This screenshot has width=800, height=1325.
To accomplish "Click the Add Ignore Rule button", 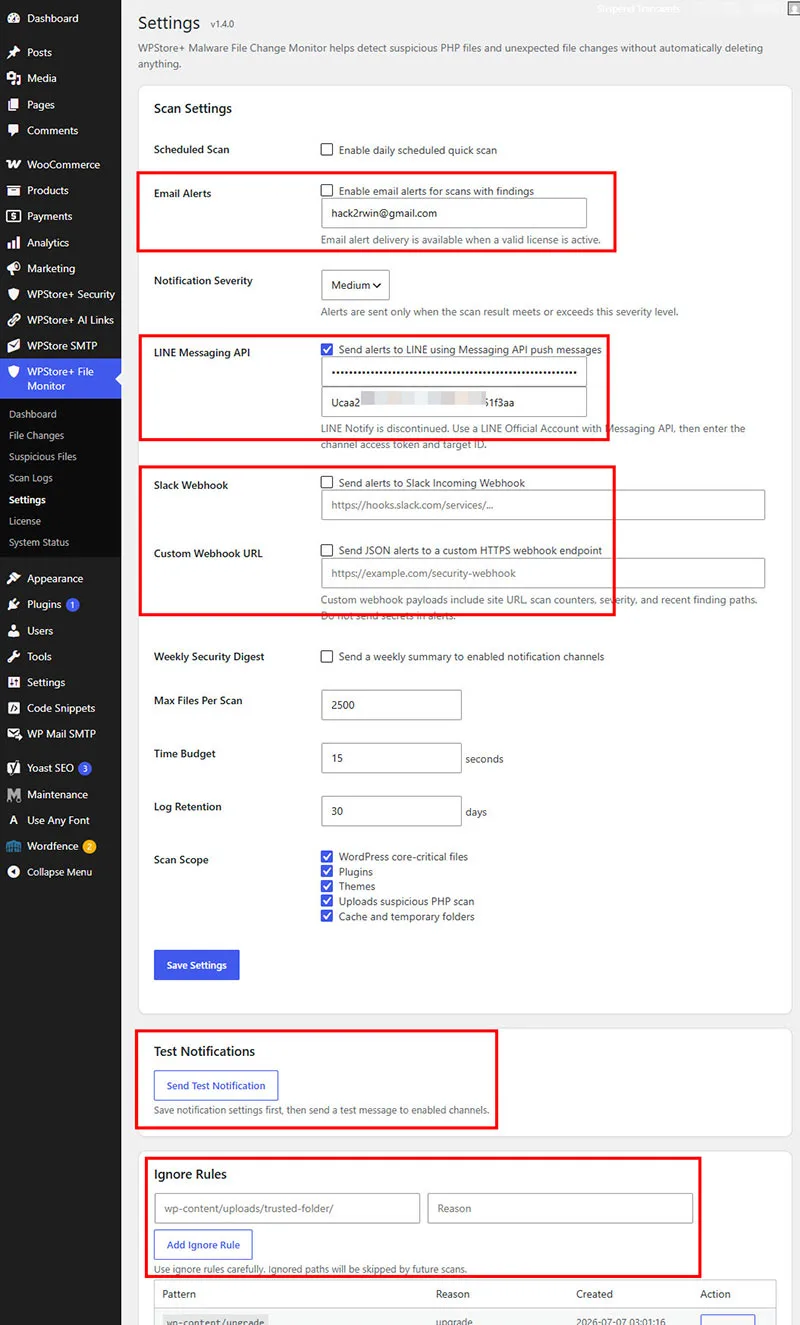I will point(203,1245).
